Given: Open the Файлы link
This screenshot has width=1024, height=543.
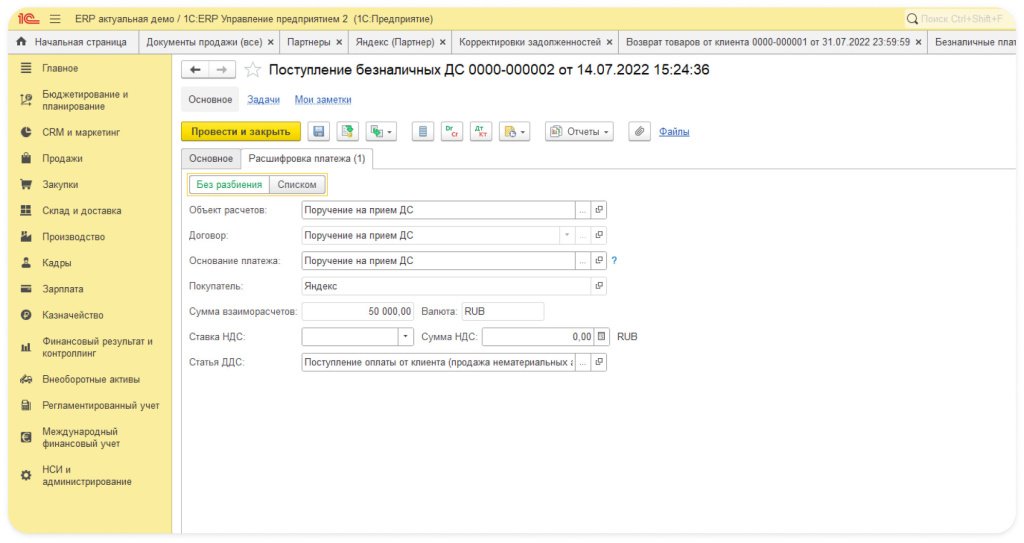Looking at the screenshot, I should 674,132.
